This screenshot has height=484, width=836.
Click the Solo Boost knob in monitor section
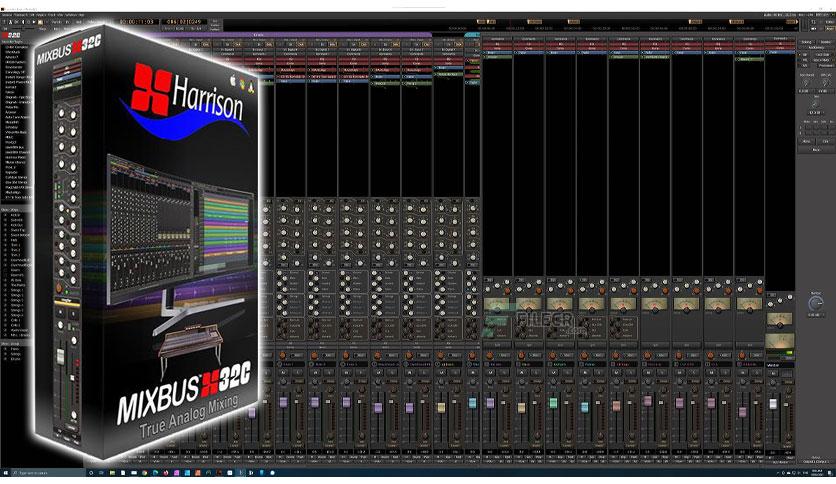pos(806,83)
